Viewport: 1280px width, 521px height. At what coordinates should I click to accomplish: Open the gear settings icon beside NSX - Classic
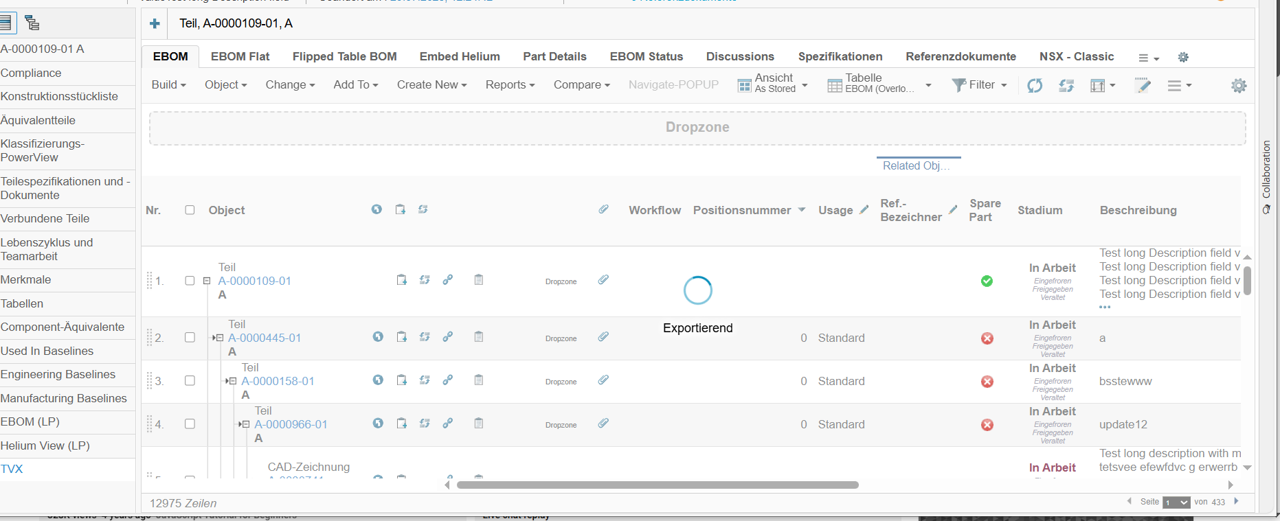coord(1183,58)
